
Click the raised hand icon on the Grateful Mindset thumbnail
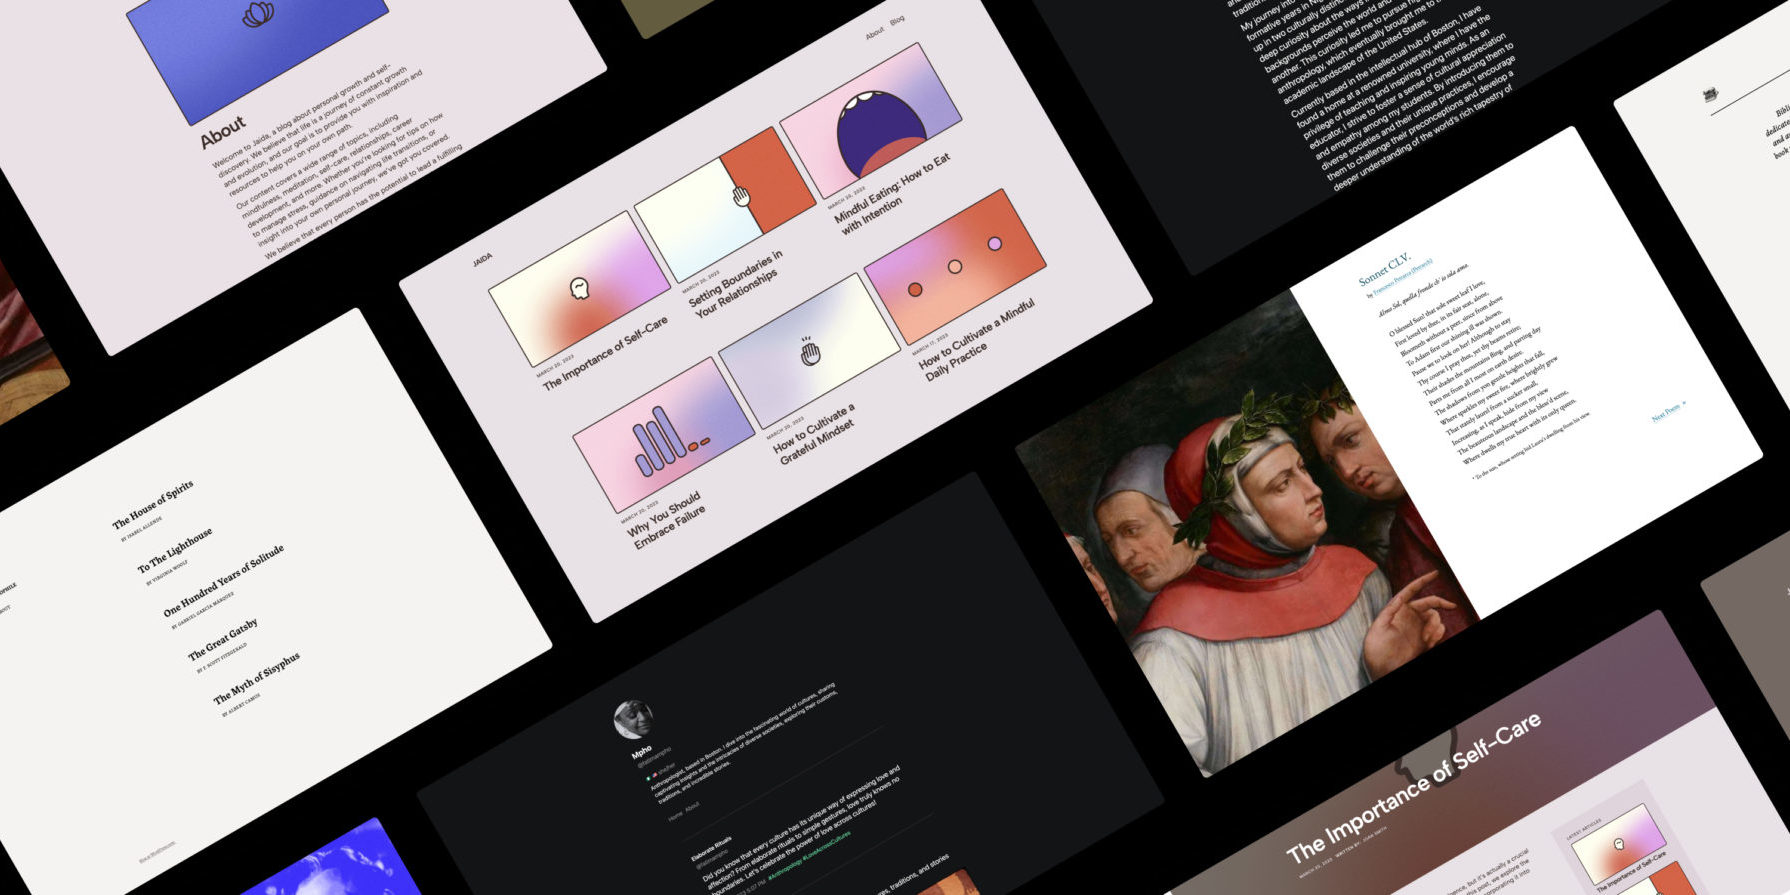pos(810,351)
